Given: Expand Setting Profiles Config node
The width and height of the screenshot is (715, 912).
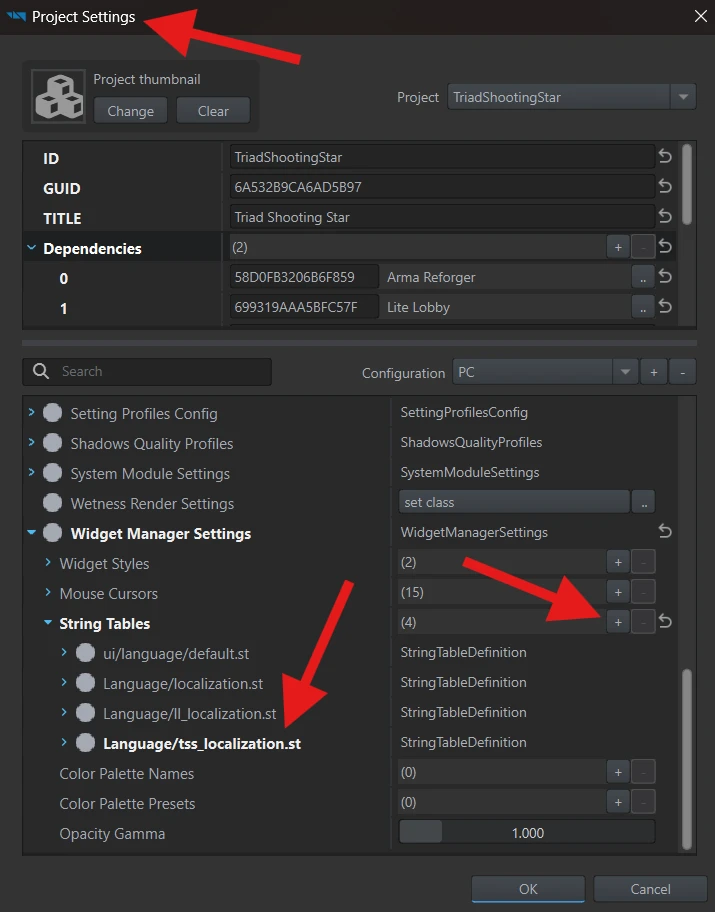Looking at the screenshot, I should click(31, 412).
